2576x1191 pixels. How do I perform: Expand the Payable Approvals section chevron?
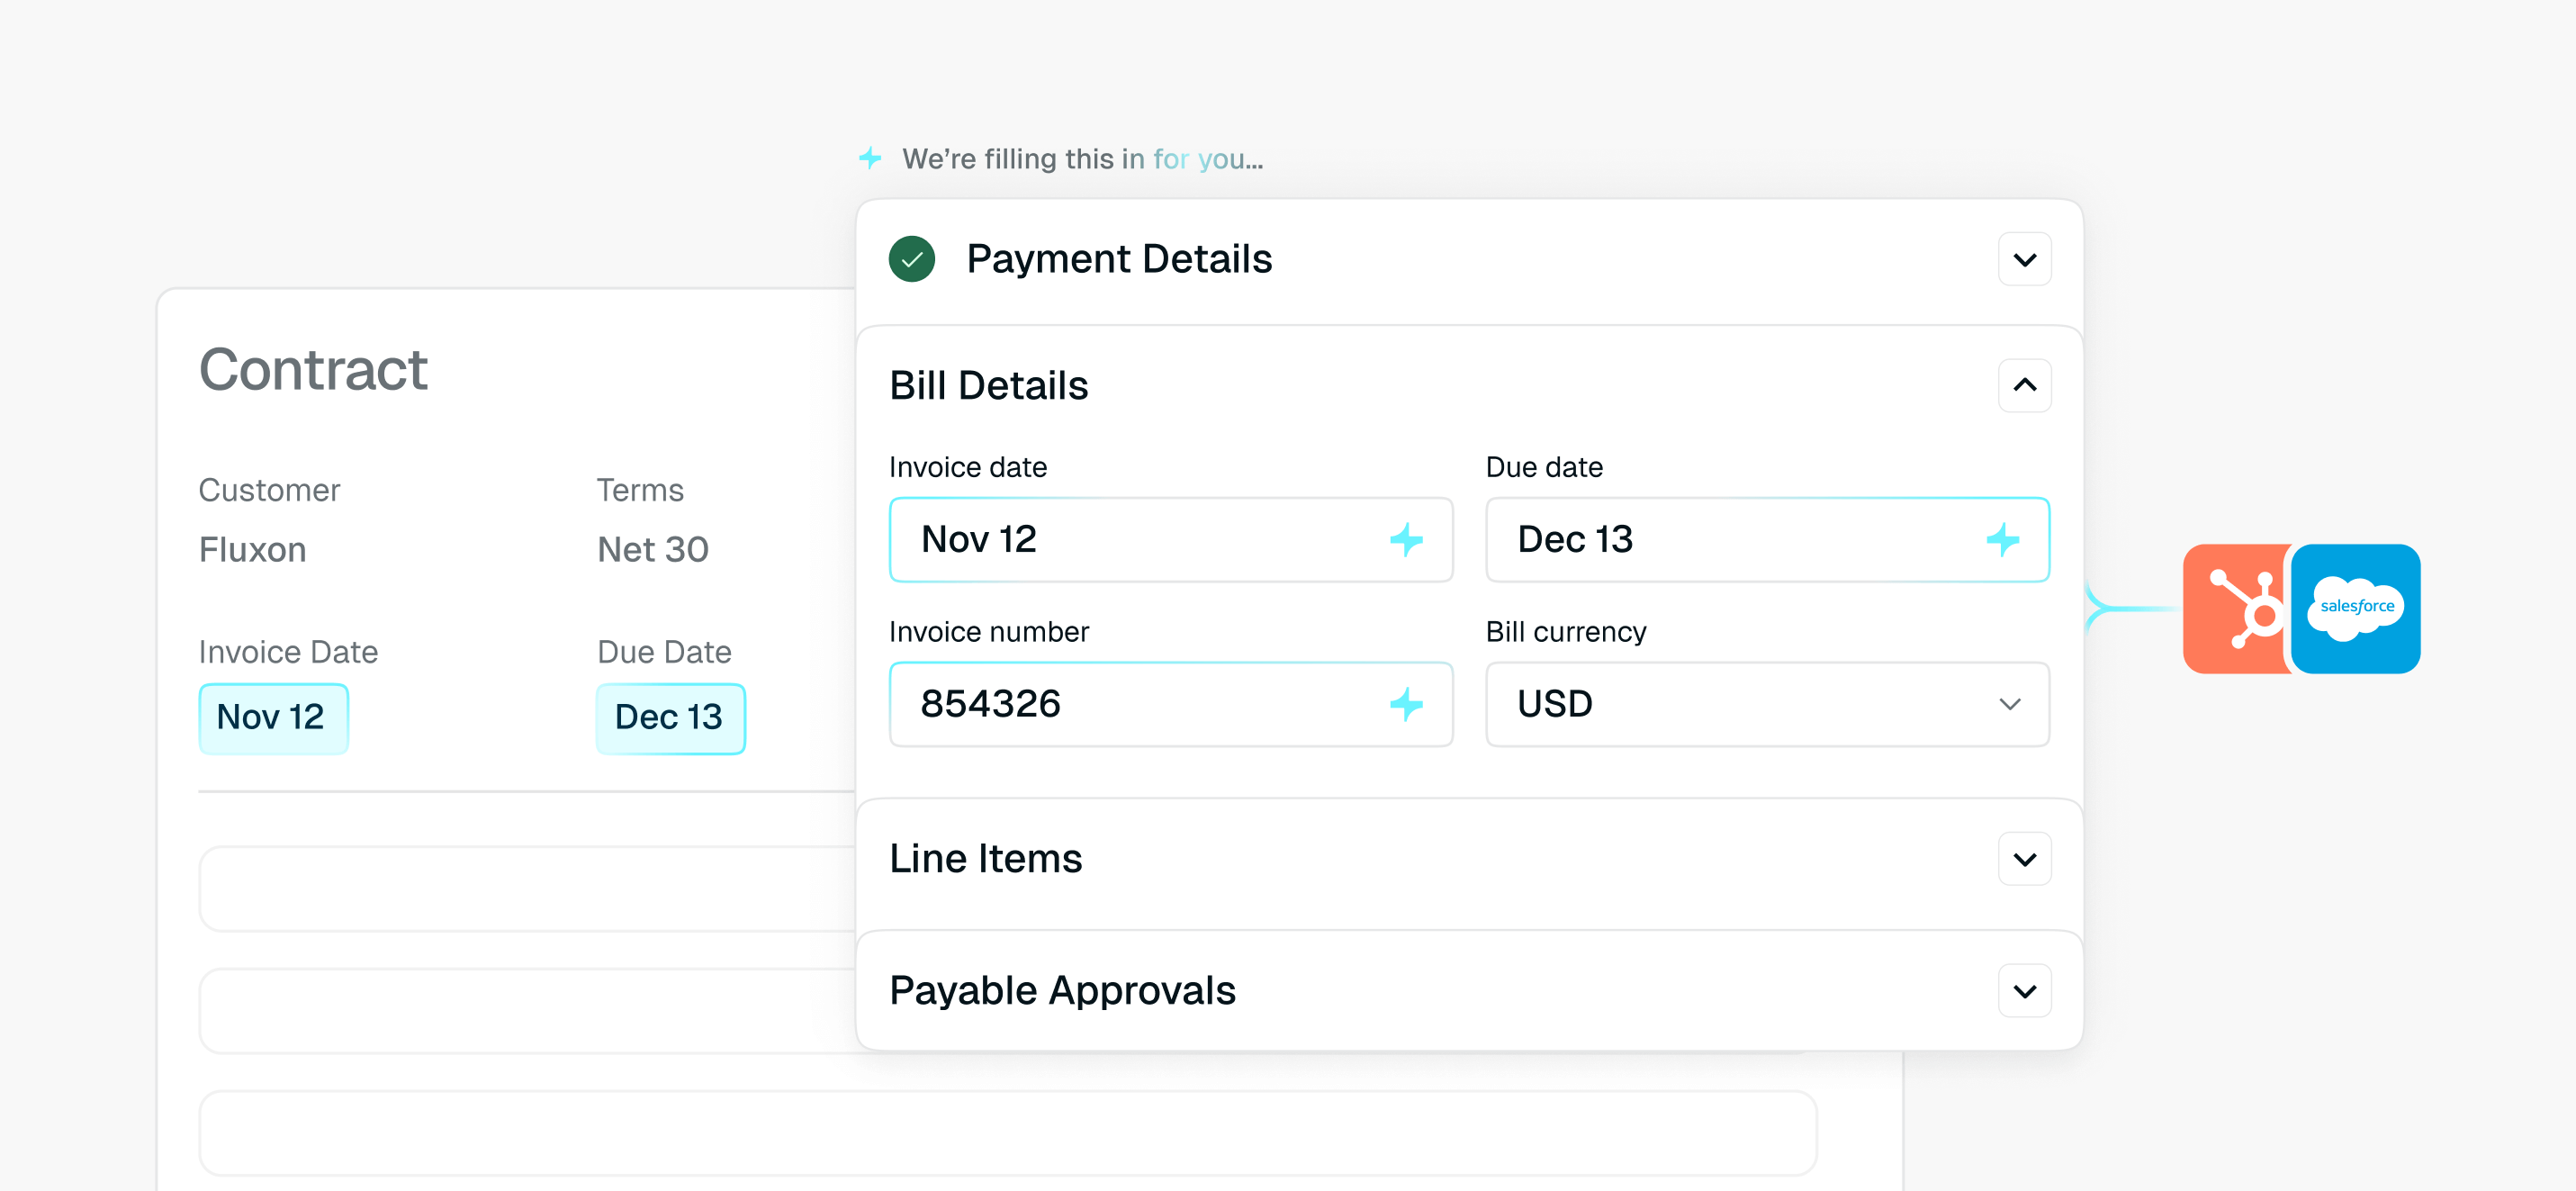coord(2024,991)
